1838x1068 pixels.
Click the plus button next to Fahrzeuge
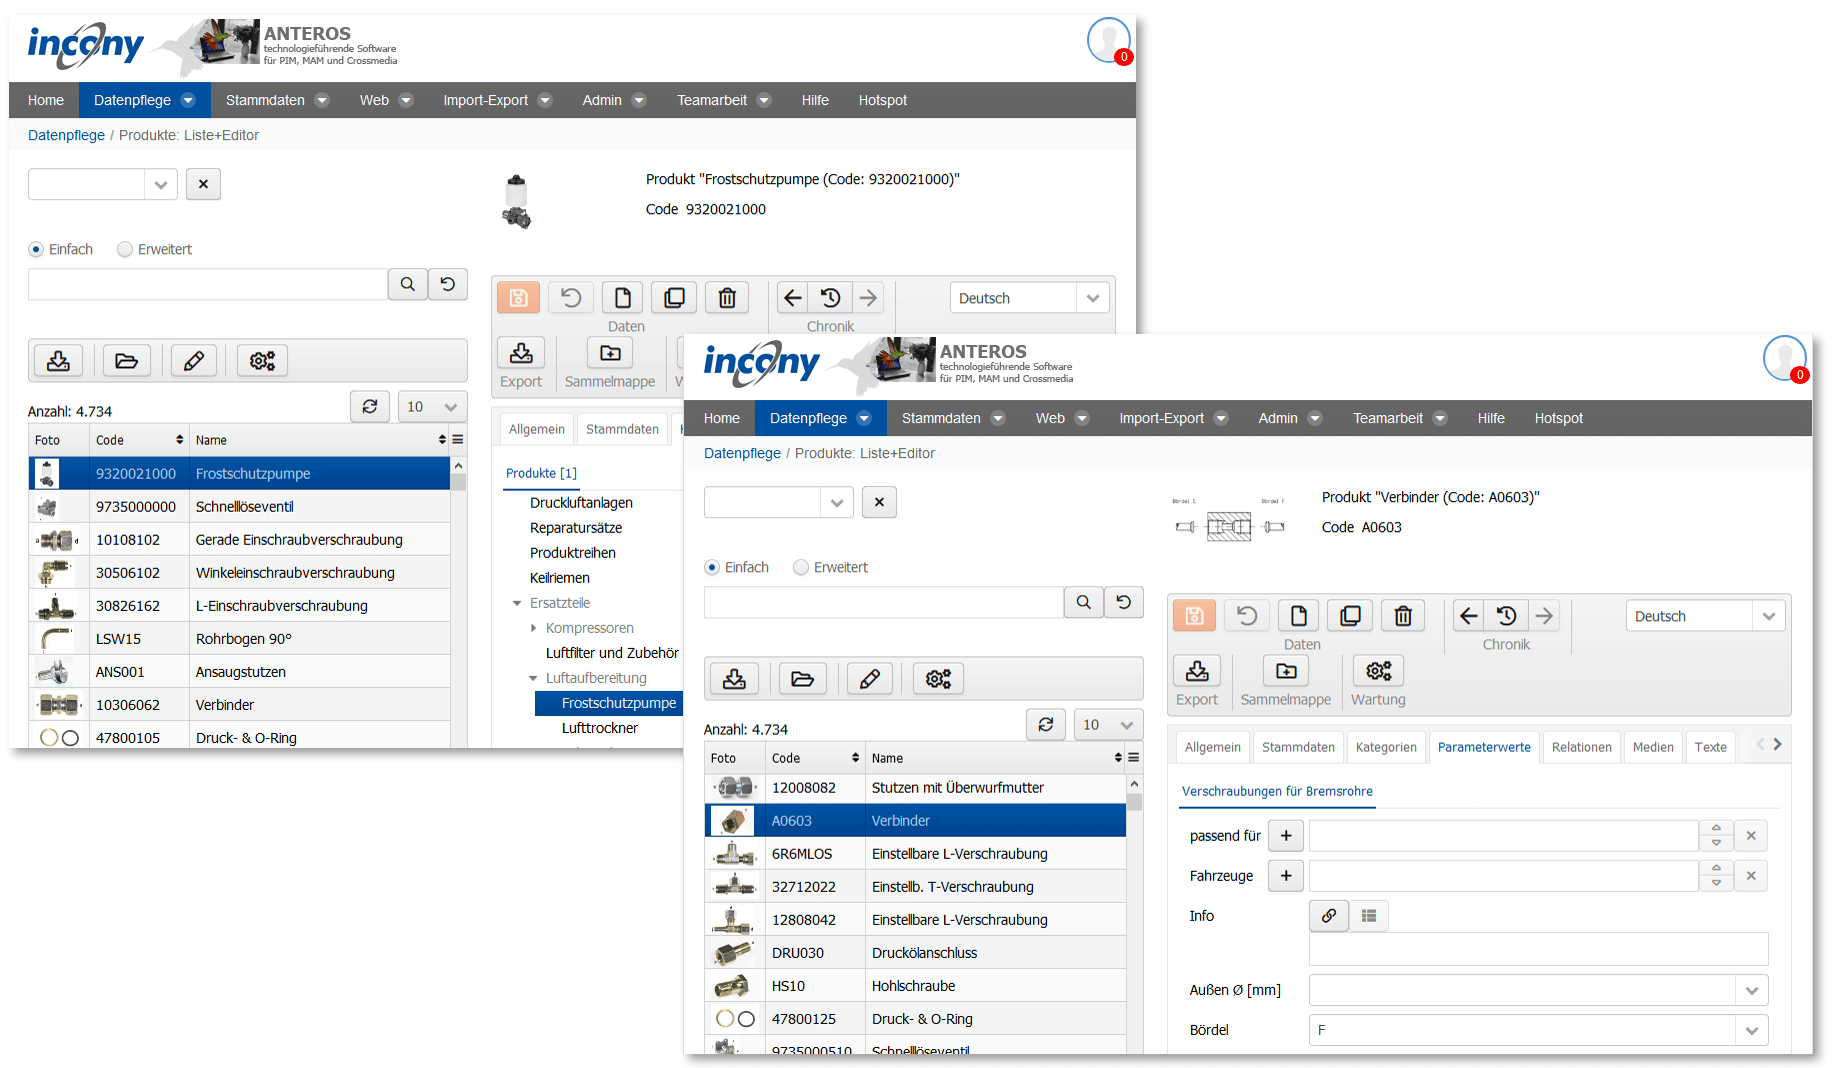point(1286,876)
